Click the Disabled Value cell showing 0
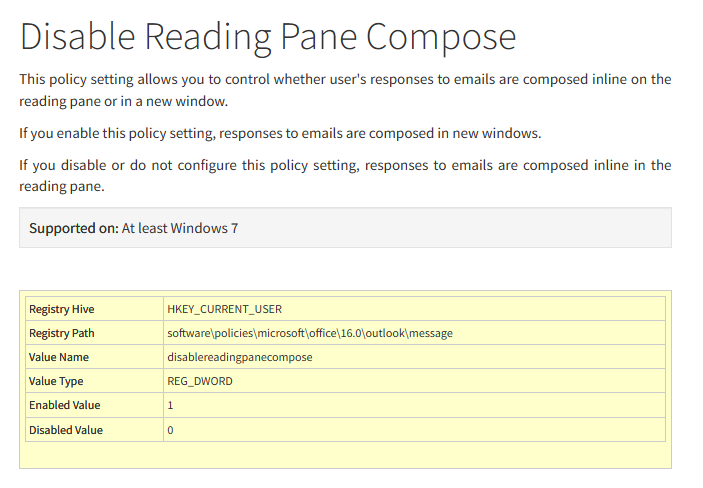This screenshot has height=488, width=703. click(414, 430)
